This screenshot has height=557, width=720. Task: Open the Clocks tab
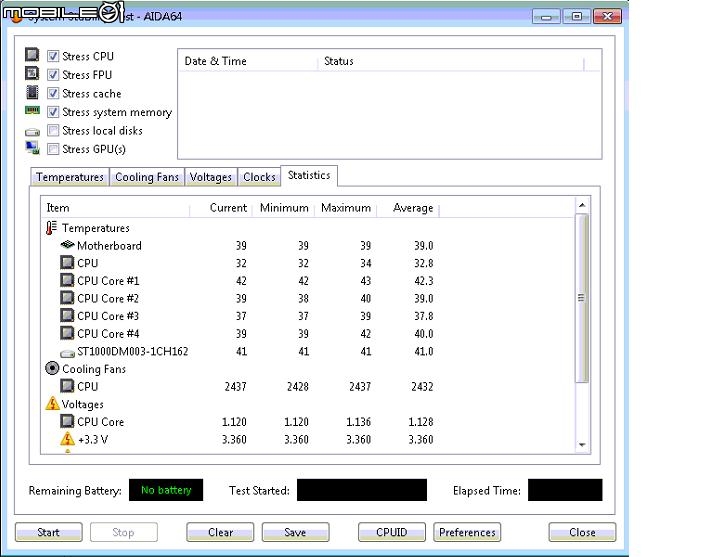coord(259,177)
